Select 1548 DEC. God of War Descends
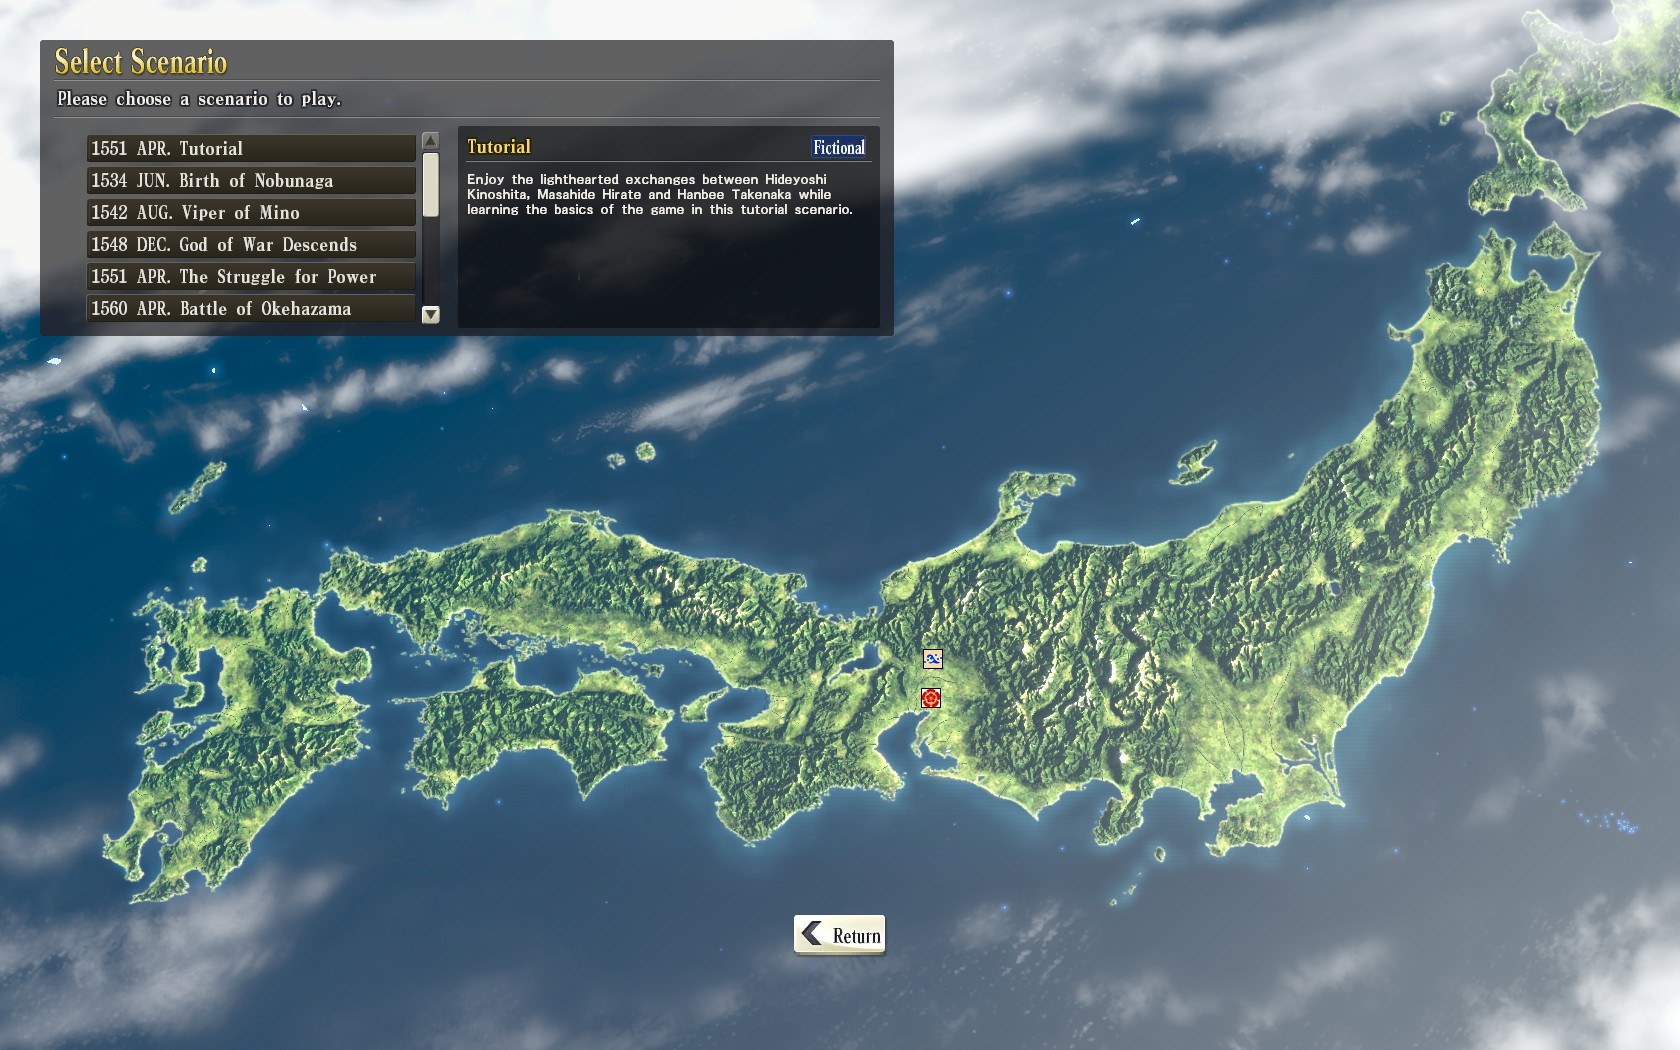Viewport: 1680px width, 1050px height. 251,244
